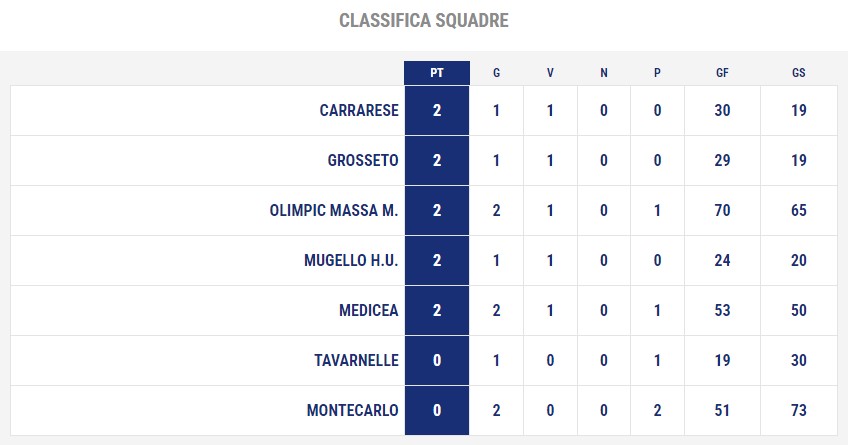Click Medicea's goals-for value 53
The image size is (853, 445).
[x=722, y=311]
